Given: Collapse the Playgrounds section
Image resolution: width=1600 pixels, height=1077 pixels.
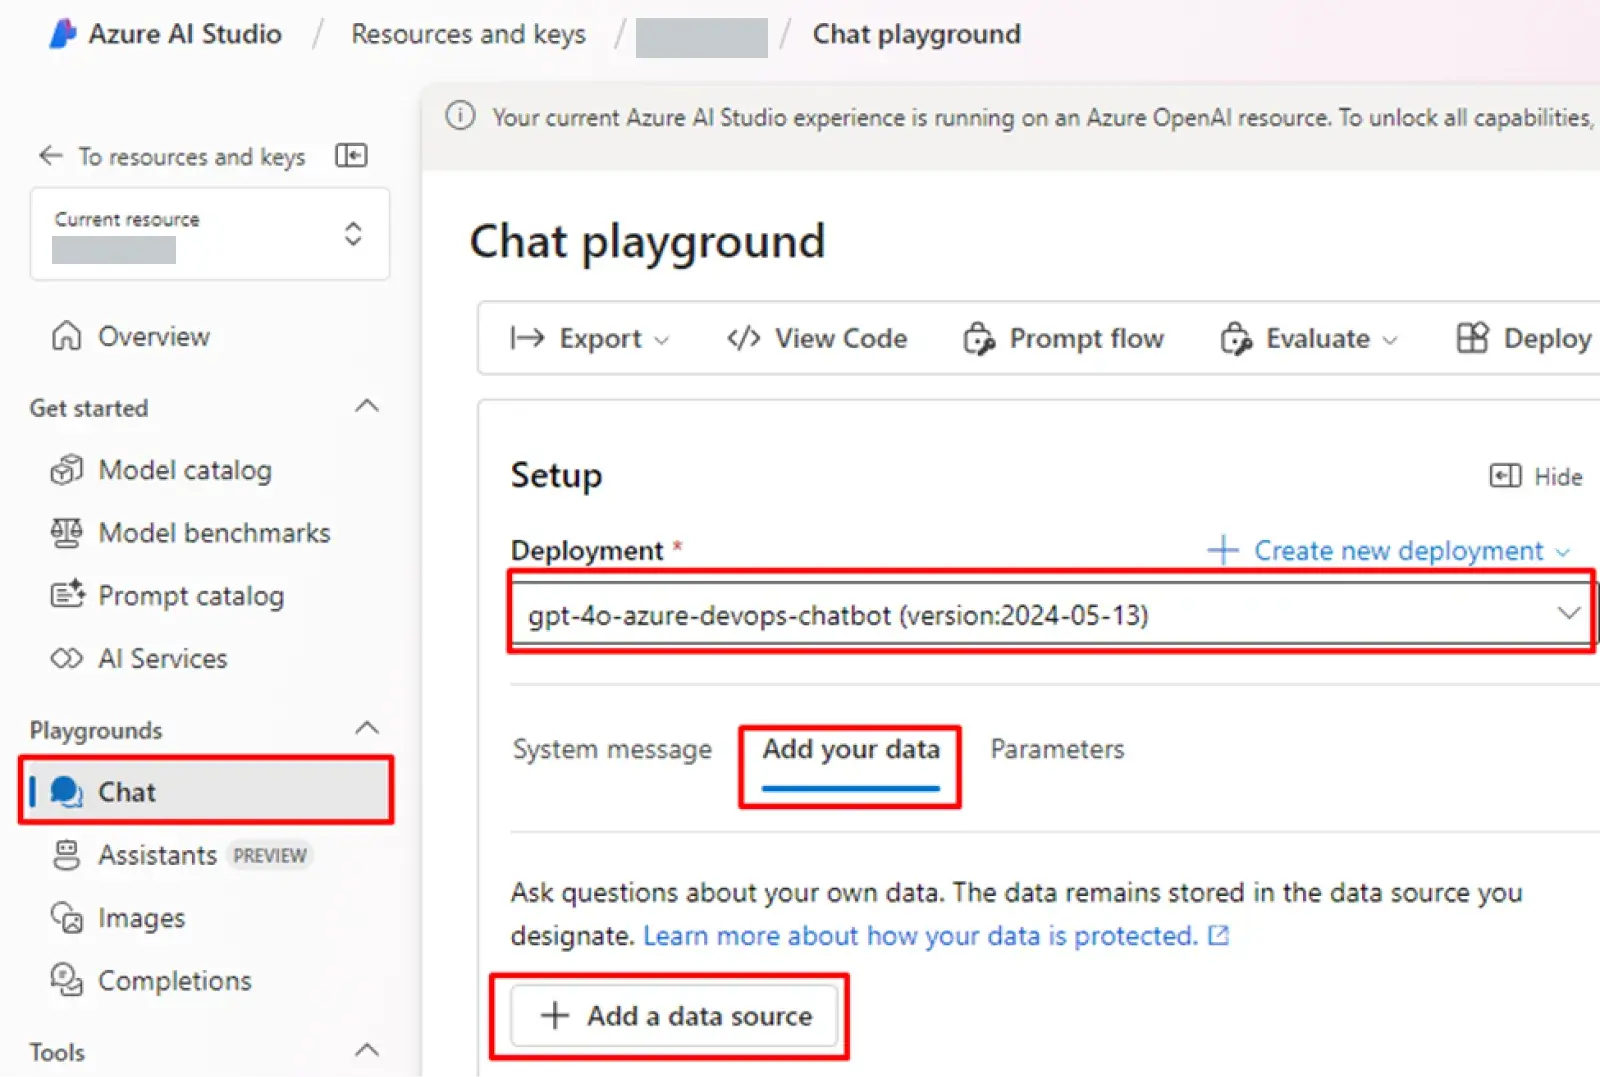Looking at the screenshot, I should 367,728.
